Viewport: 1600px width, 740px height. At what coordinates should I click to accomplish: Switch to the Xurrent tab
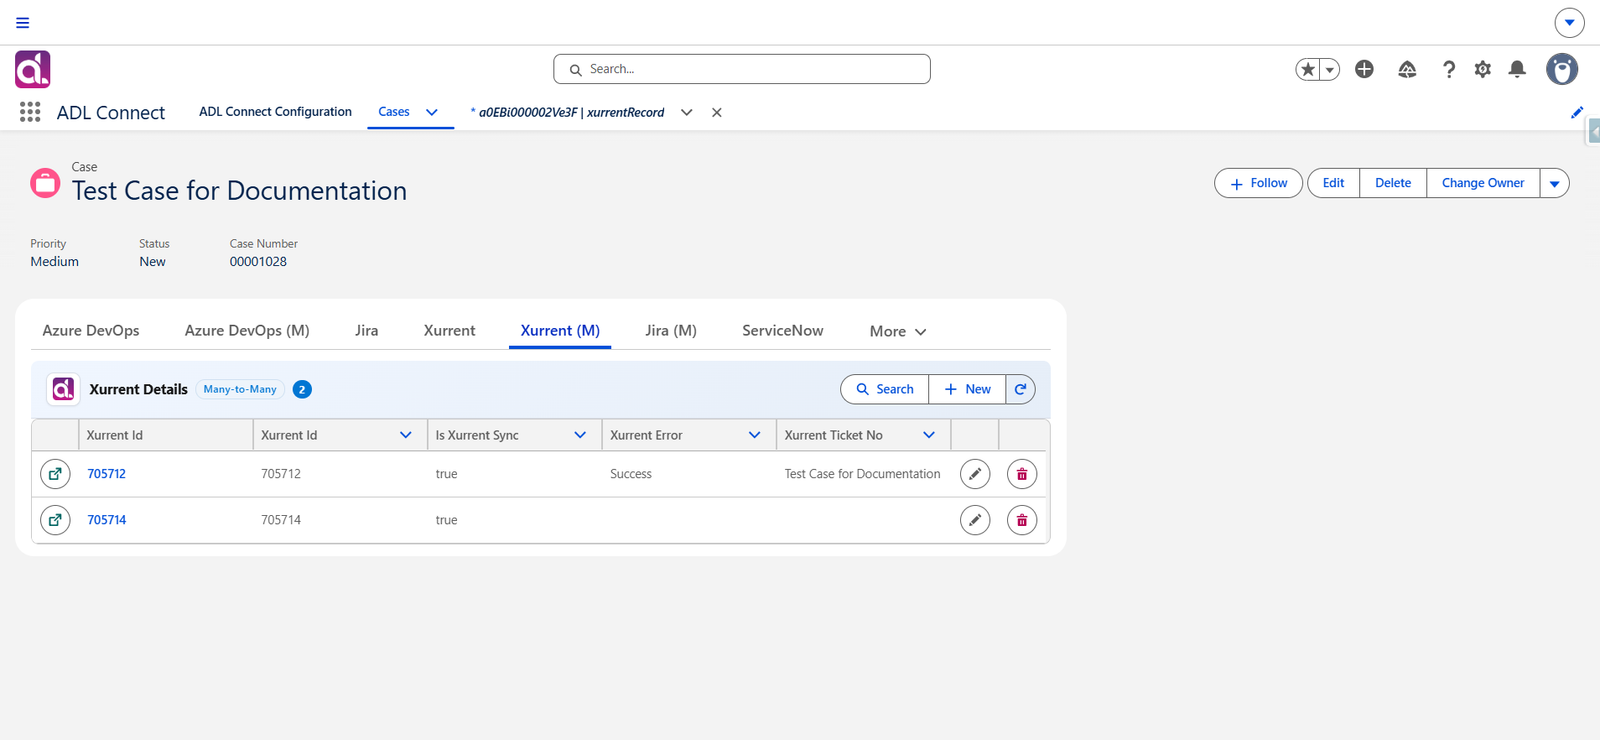pos(450,331)
